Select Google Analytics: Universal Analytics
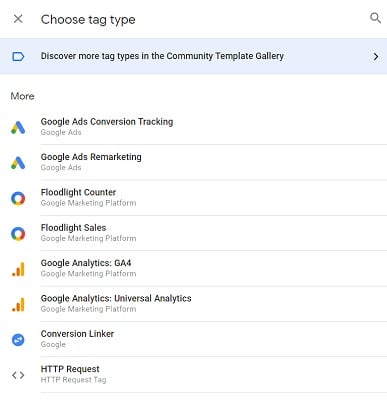Viewport: 387px width, 400px height. pyautogui.click(x=213, y=304)
